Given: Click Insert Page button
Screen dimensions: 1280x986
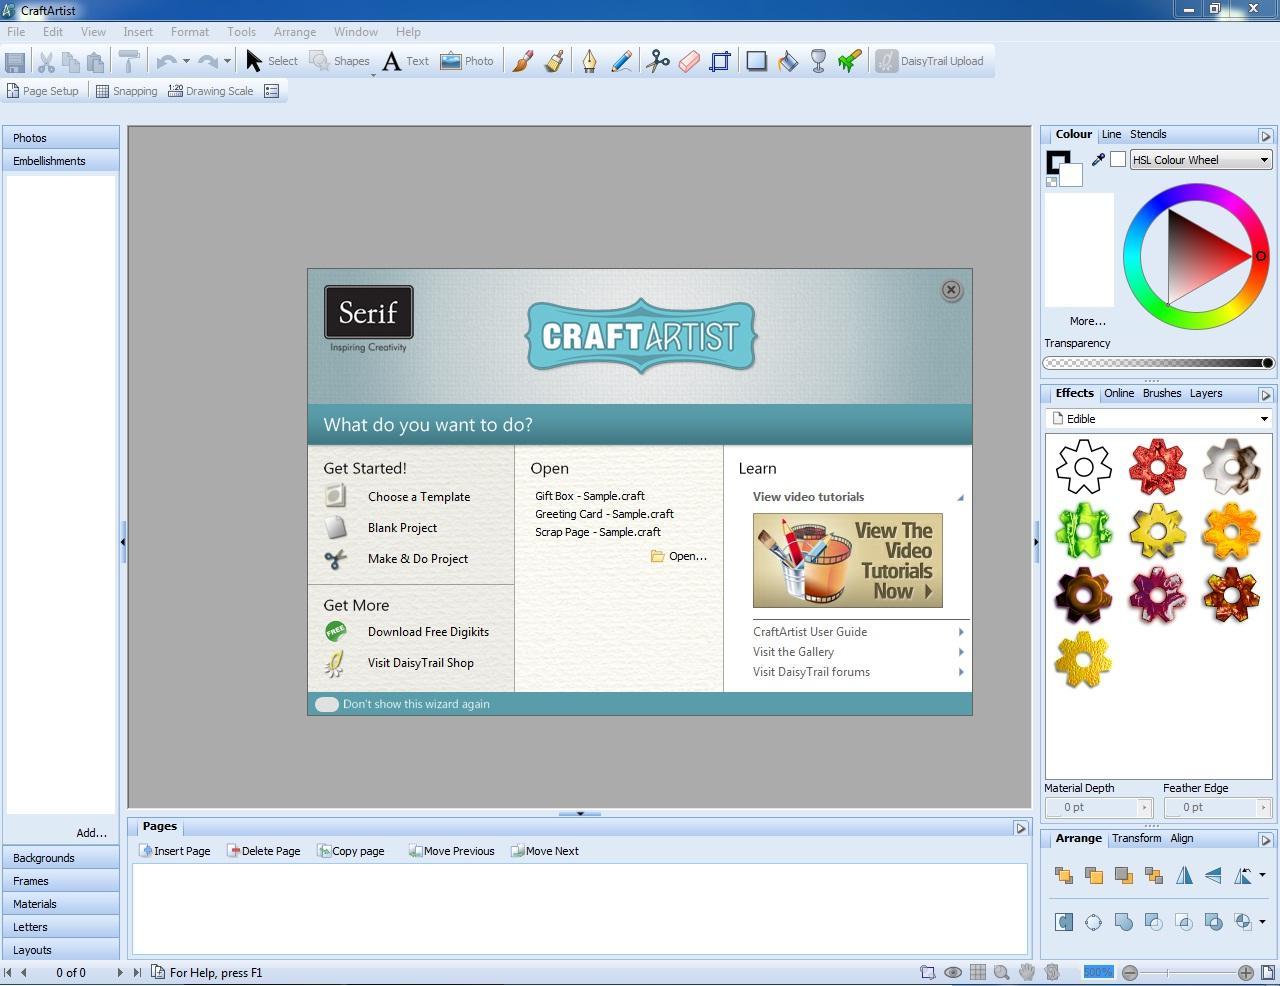Looking at the screenshot, I should [x=175, y=851].
